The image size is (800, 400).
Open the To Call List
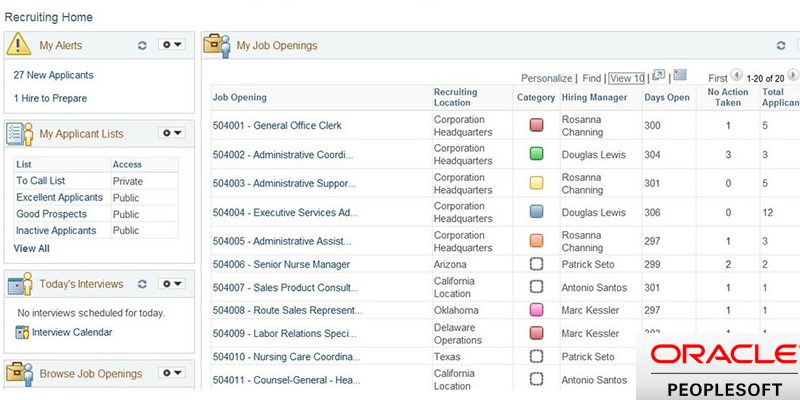pyautogui.click(x=41, y=181)
